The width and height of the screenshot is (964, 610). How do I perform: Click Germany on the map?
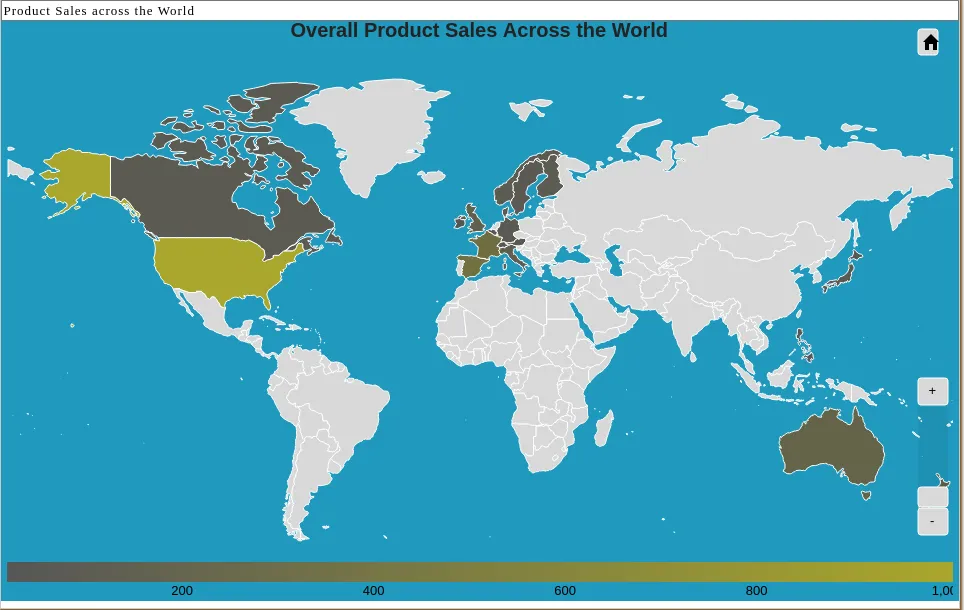[508, 232]
